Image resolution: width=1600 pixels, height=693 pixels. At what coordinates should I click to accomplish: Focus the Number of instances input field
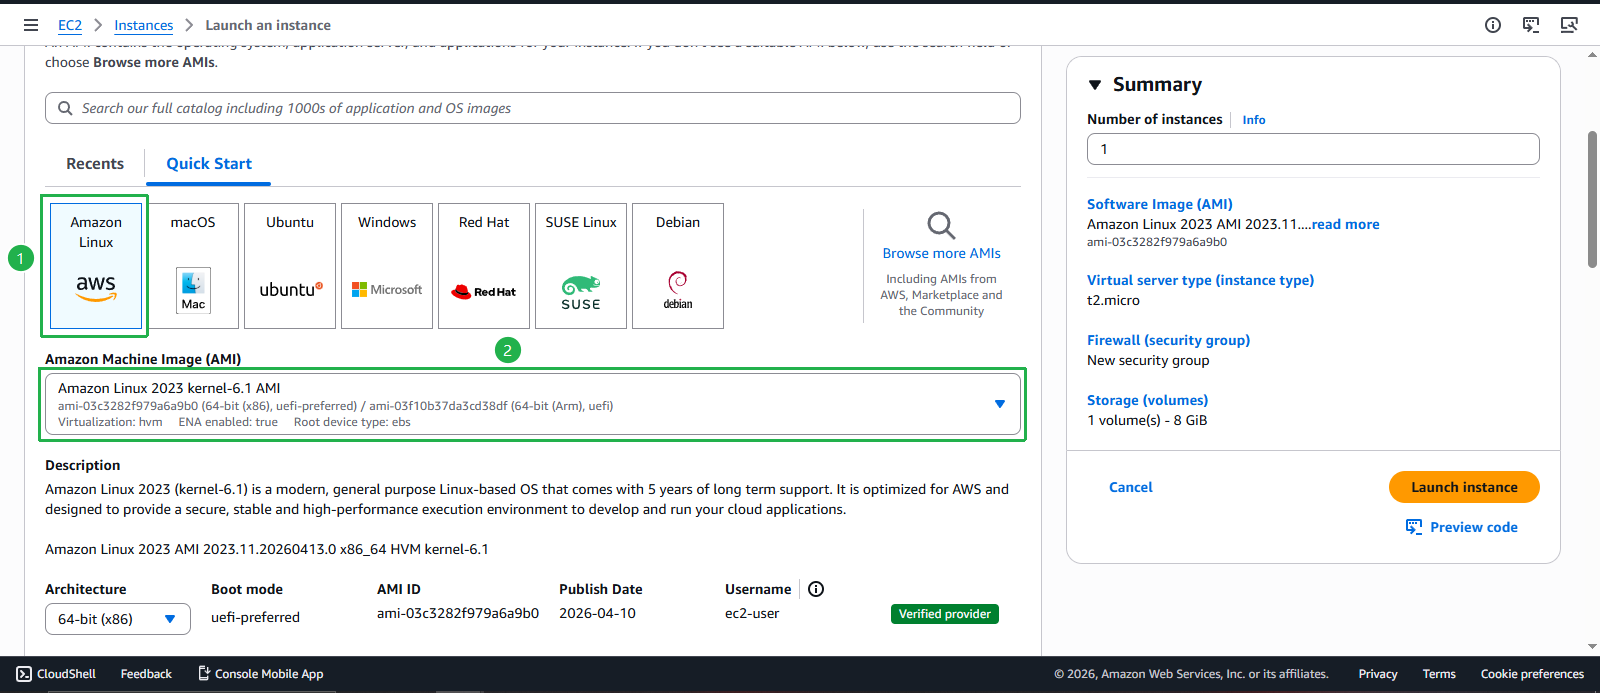(x=1313, y=149)
